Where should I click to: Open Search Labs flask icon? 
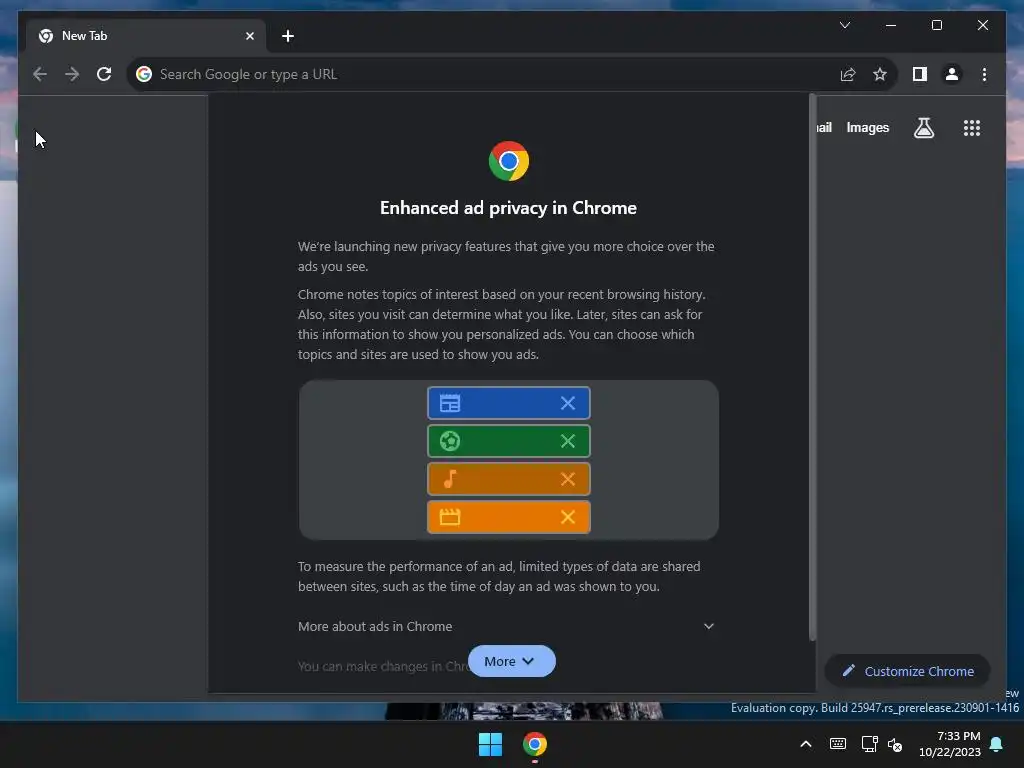923,128
